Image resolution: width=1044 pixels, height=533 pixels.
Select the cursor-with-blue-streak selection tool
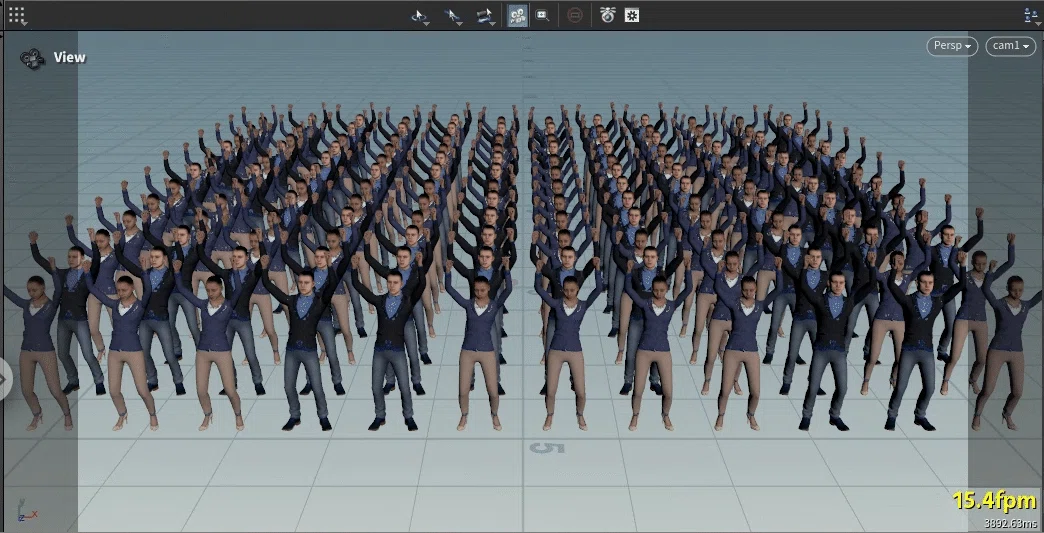pos(453,15)
